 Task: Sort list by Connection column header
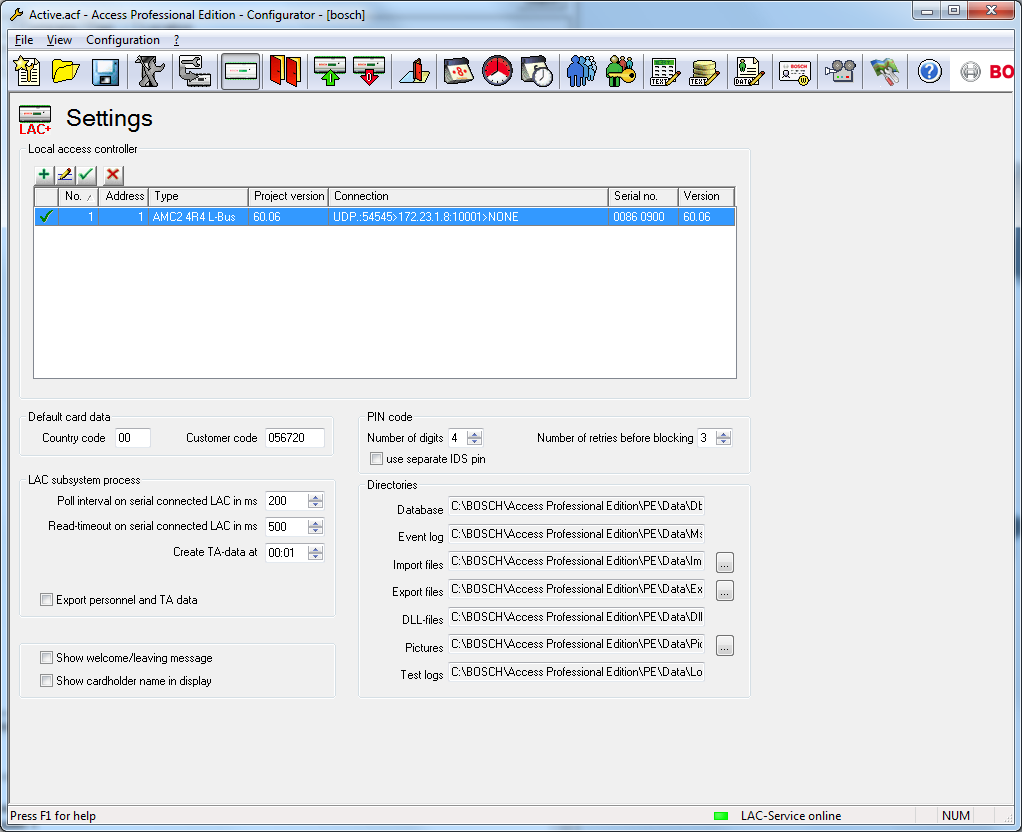point(468,196)
